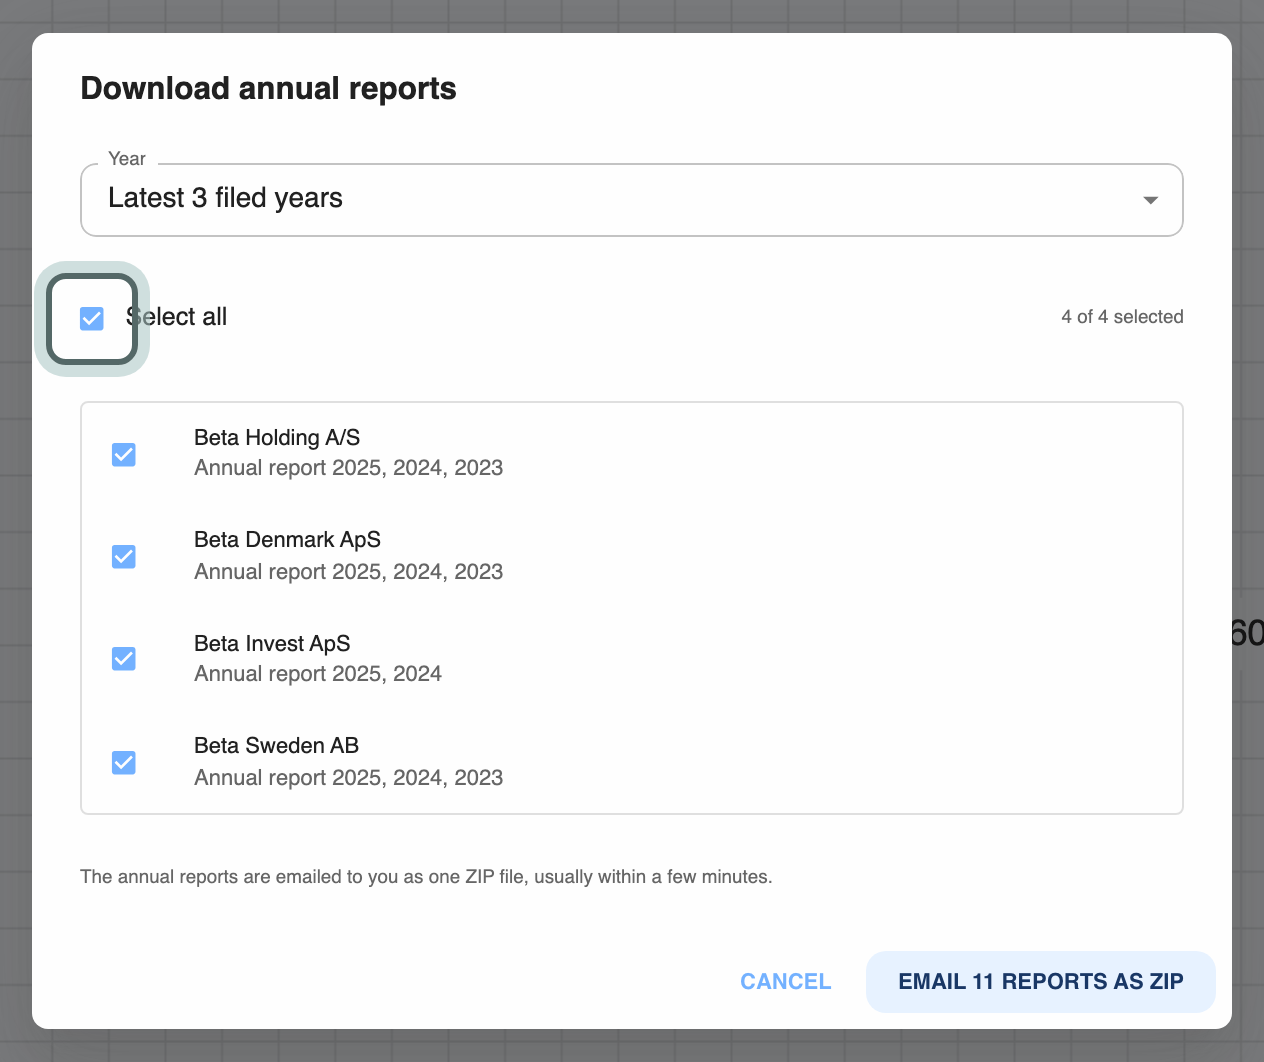Uncheck the Beta Holding A/S checkbox

pyautogui.click(x=124, y=455)
